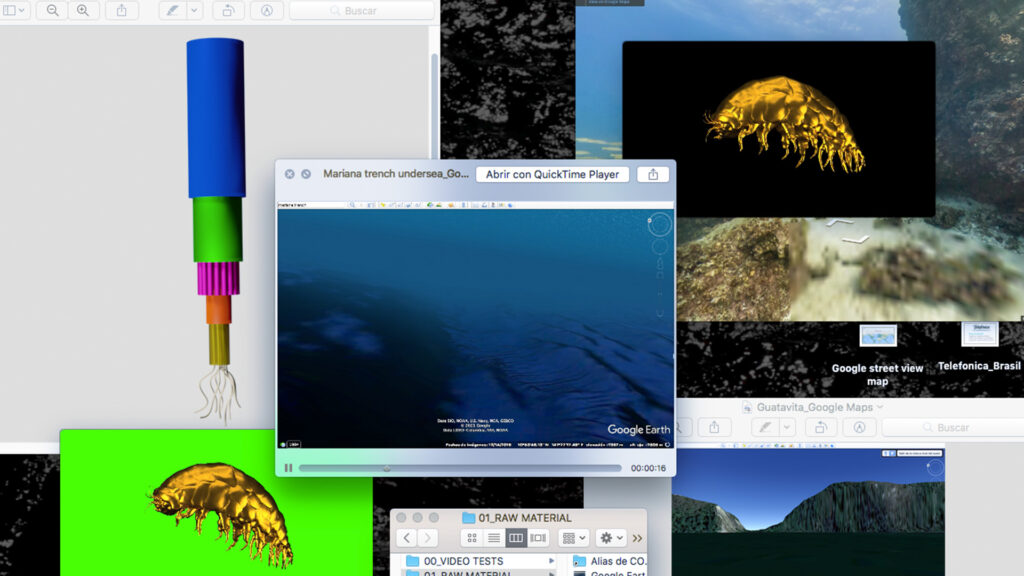1024x576 pixels.
Task: Go back in 01_RAW MATERIAL Finder window
Action: (x=407, y=538)
